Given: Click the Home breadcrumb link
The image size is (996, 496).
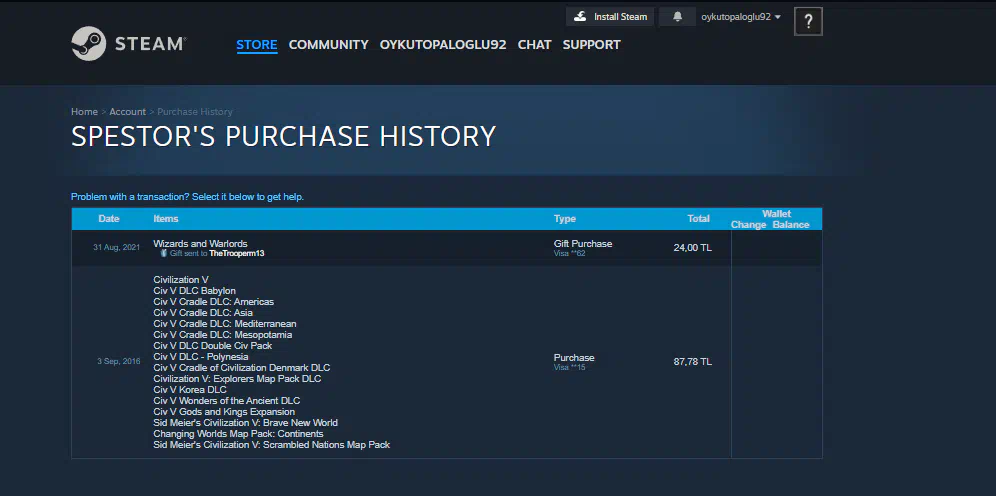Looking at the screenshot, I should pos(84,112).
